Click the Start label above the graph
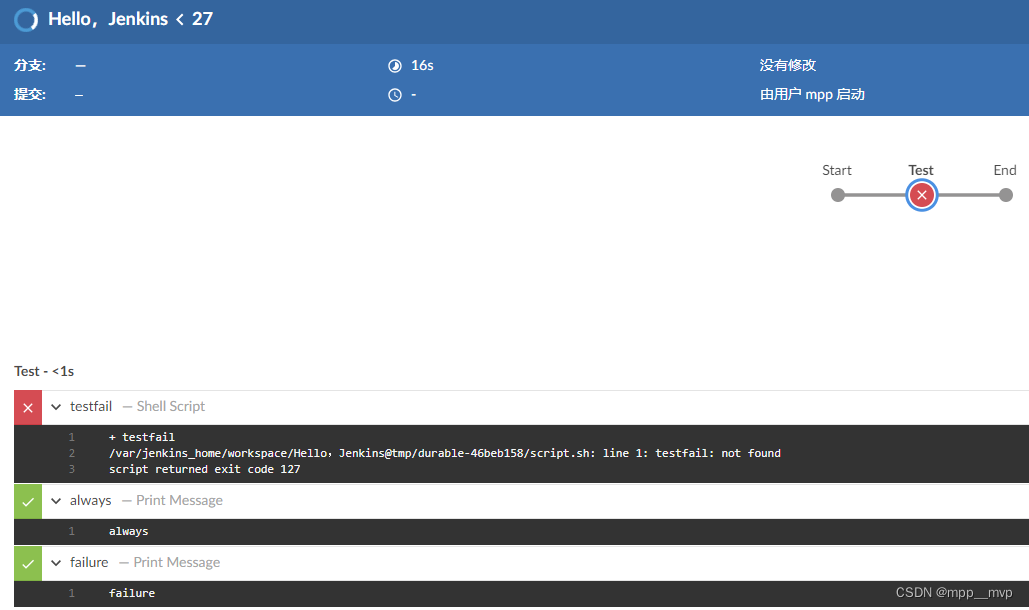Image resolution: width=1029 pixels, height=610 pixels. coord(837,171)
